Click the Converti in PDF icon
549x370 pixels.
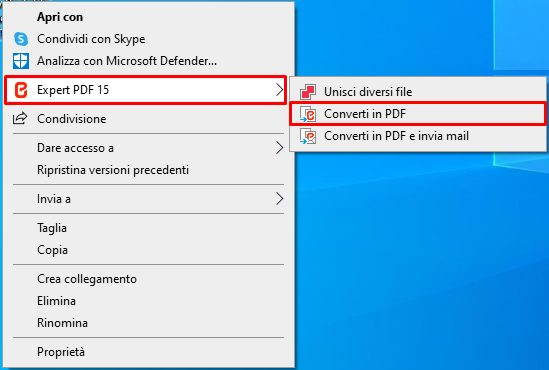coord(308,114)
